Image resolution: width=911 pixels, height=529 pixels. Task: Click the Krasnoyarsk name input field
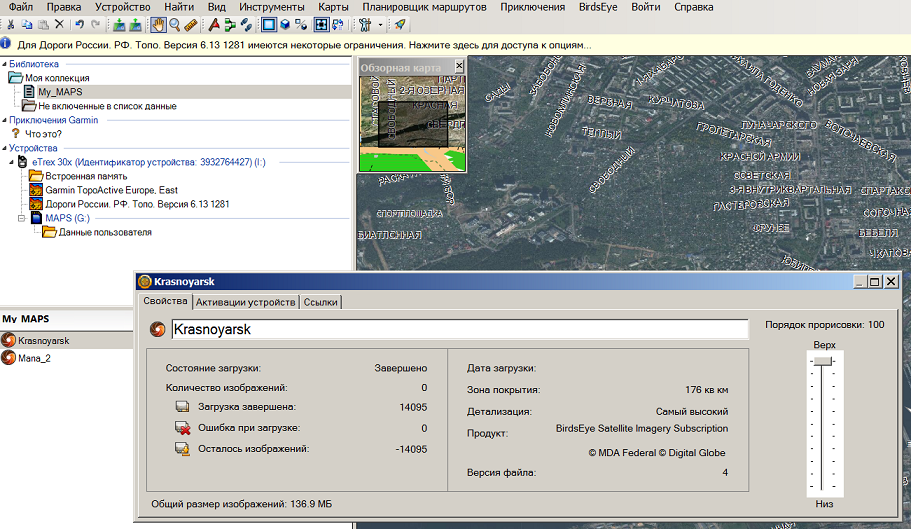tap(459, 329)
